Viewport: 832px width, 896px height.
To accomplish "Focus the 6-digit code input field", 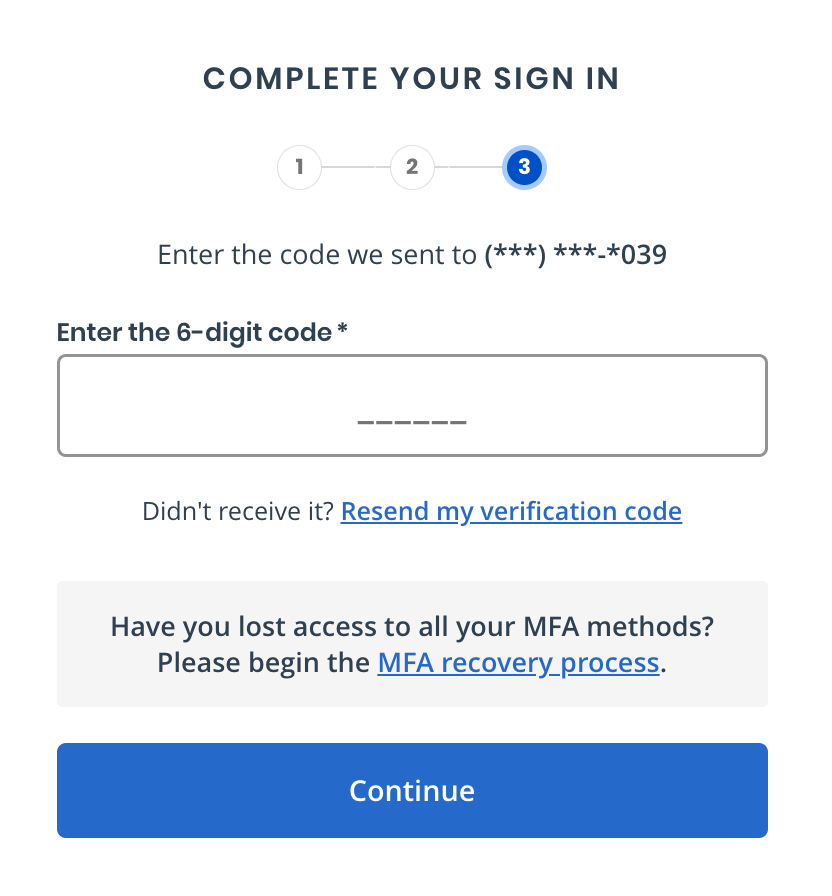I will [200, 405].
